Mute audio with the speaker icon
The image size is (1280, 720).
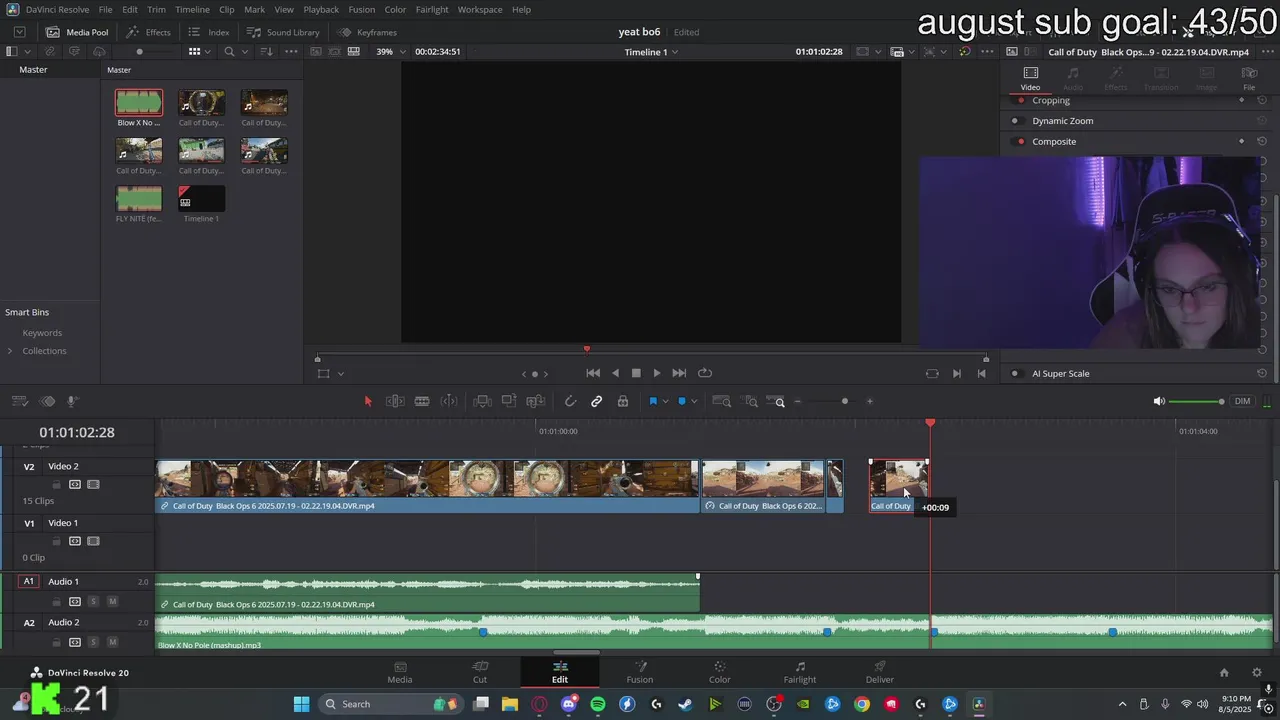click(x=1159, y=401)
